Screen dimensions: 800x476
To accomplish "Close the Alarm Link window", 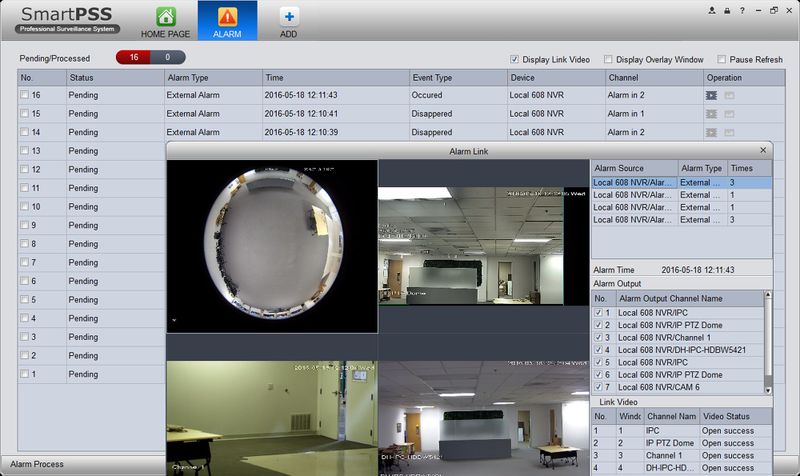I will [763, 150].
